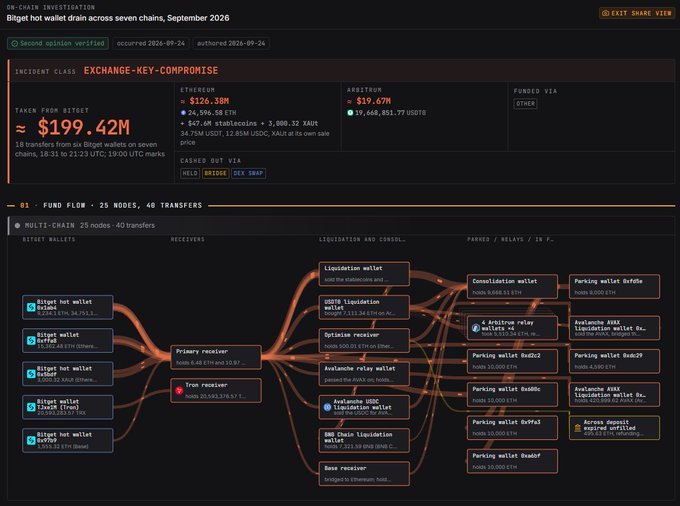Click the authored 2026-09-24 tag
This screenshot has height=506, width=680.
click(231, 43)
